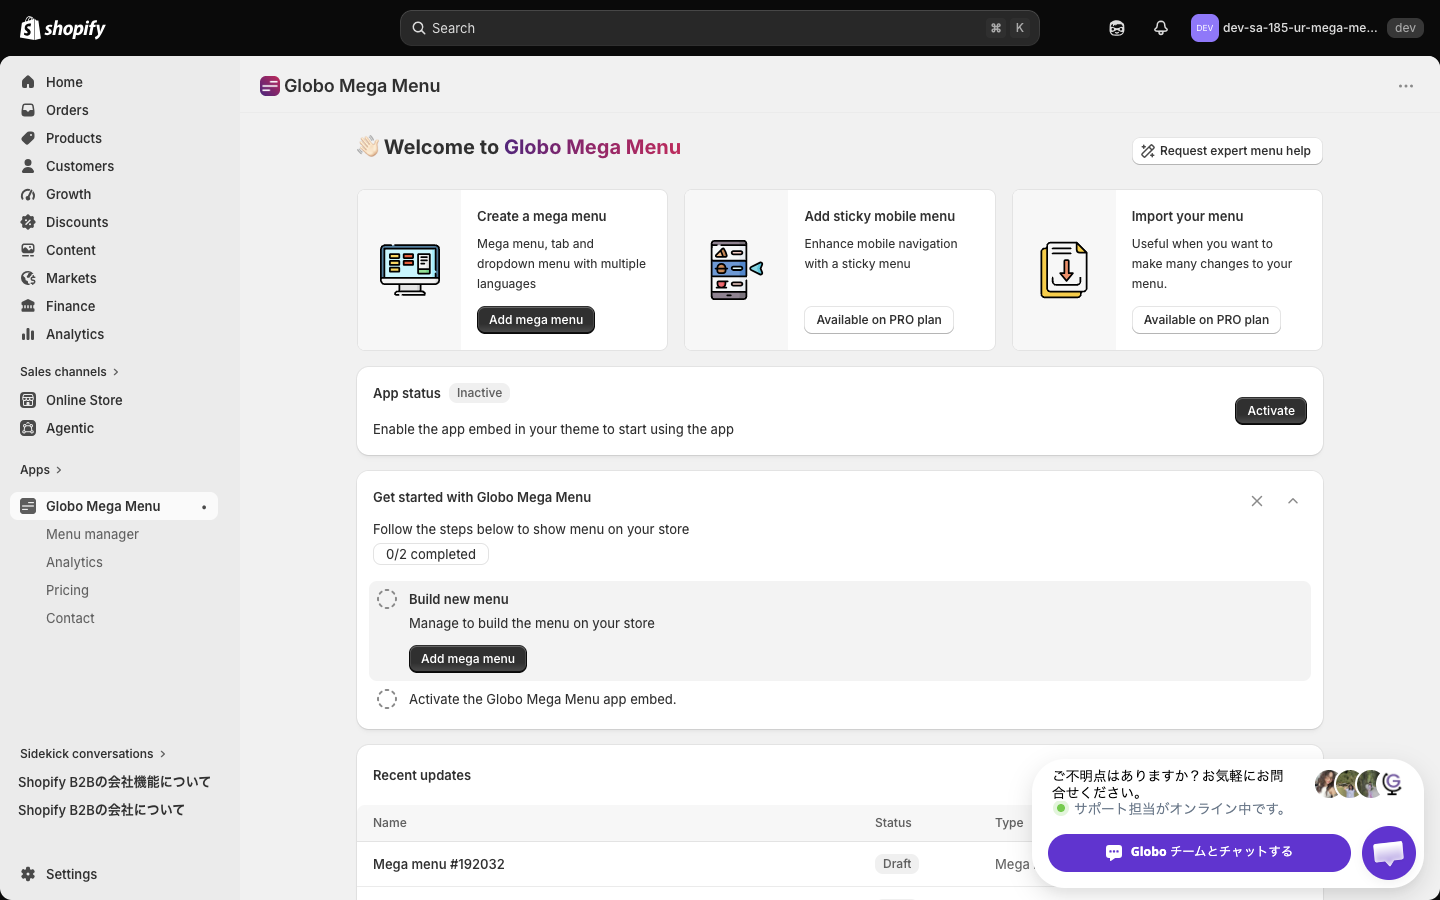Click the Products tag icon
The image size is (1440, 900).
click(x=28, y=138)
